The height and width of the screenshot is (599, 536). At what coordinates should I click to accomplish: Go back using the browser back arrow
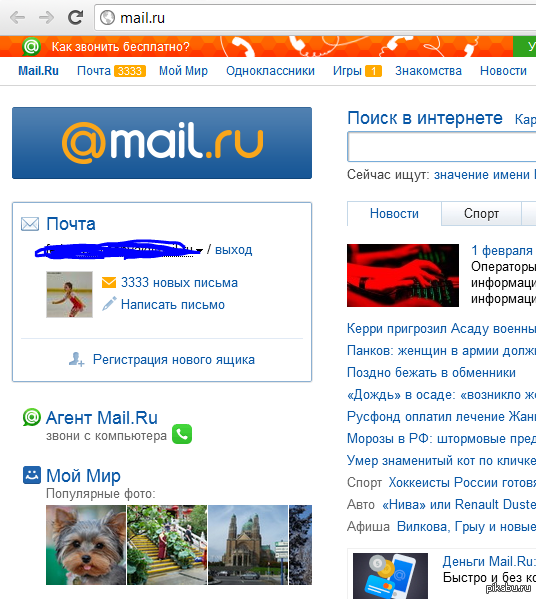(x=17, y=18)
